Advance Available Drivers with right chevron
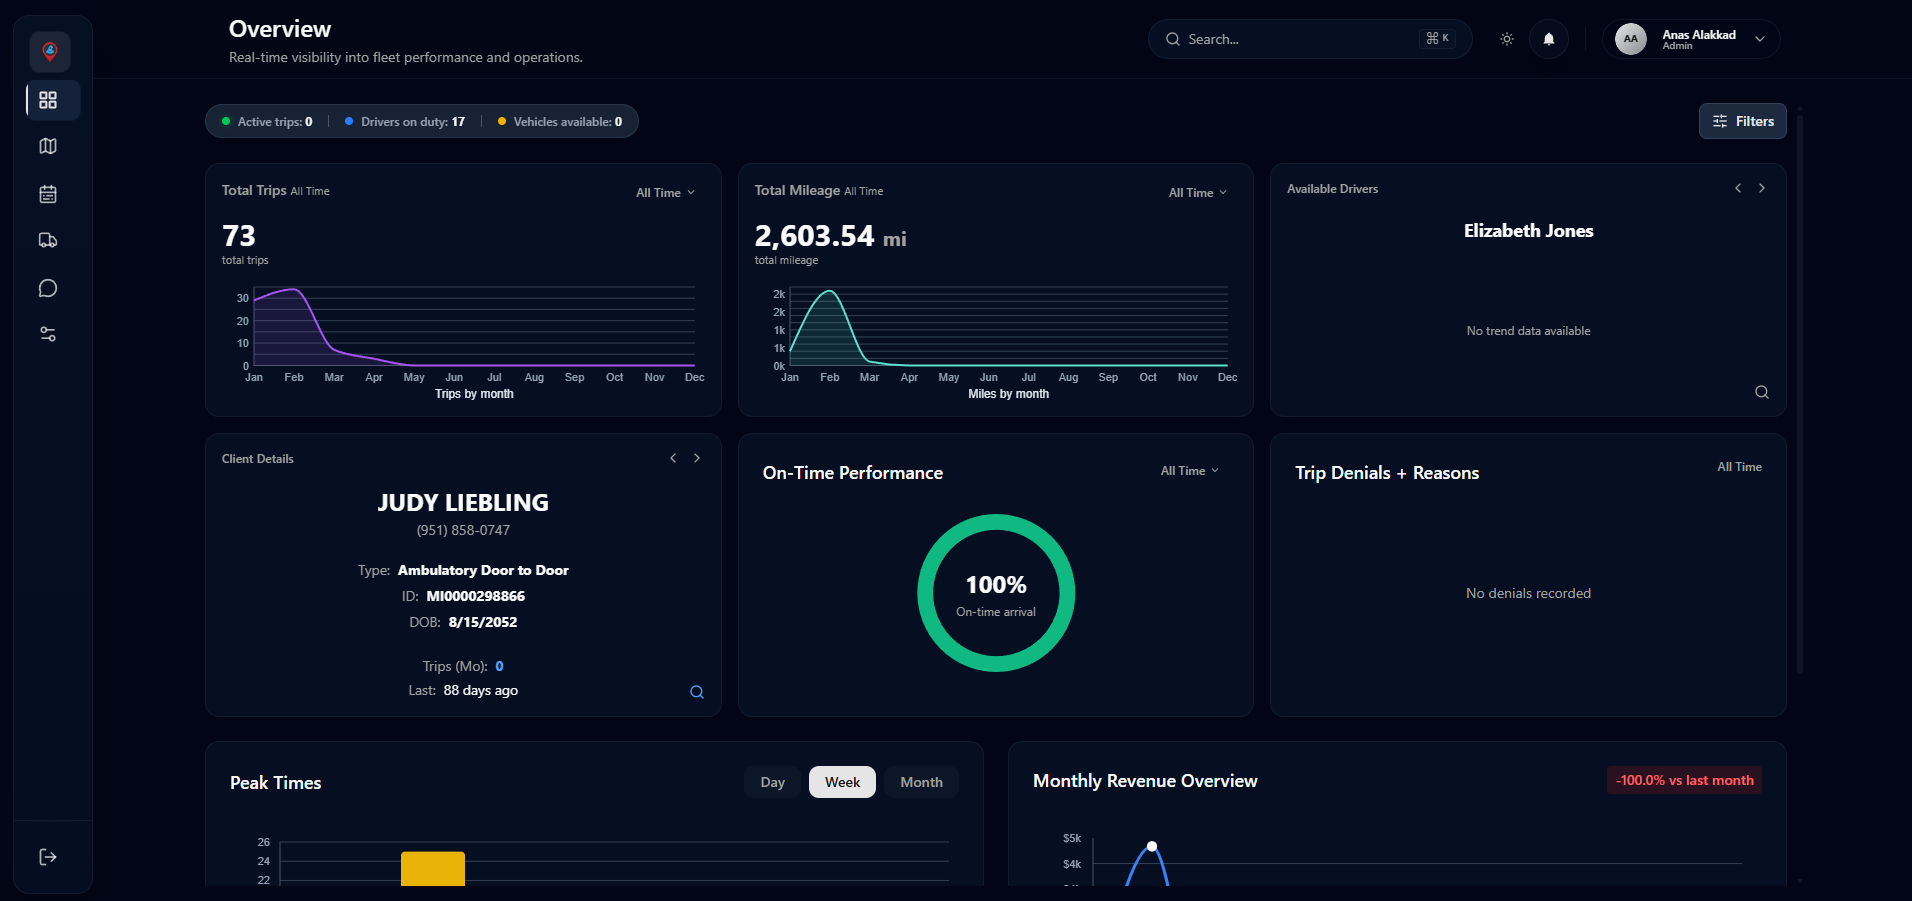The width and height of the screenshot is (1912, 901). (x=1761, y=188)
